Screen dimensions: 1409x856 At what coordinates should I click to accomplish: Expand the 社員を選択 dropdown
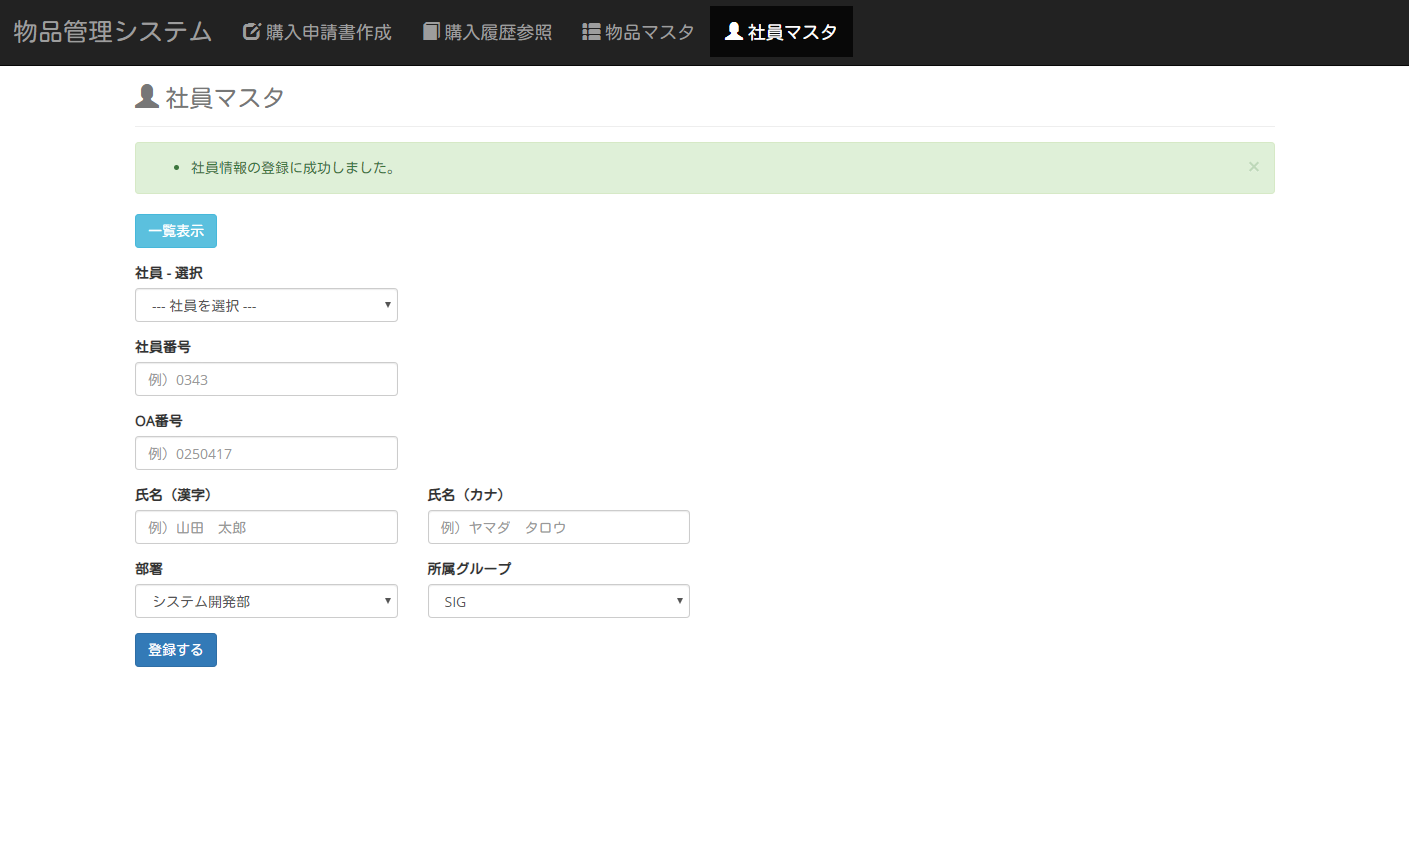(266, 305)
